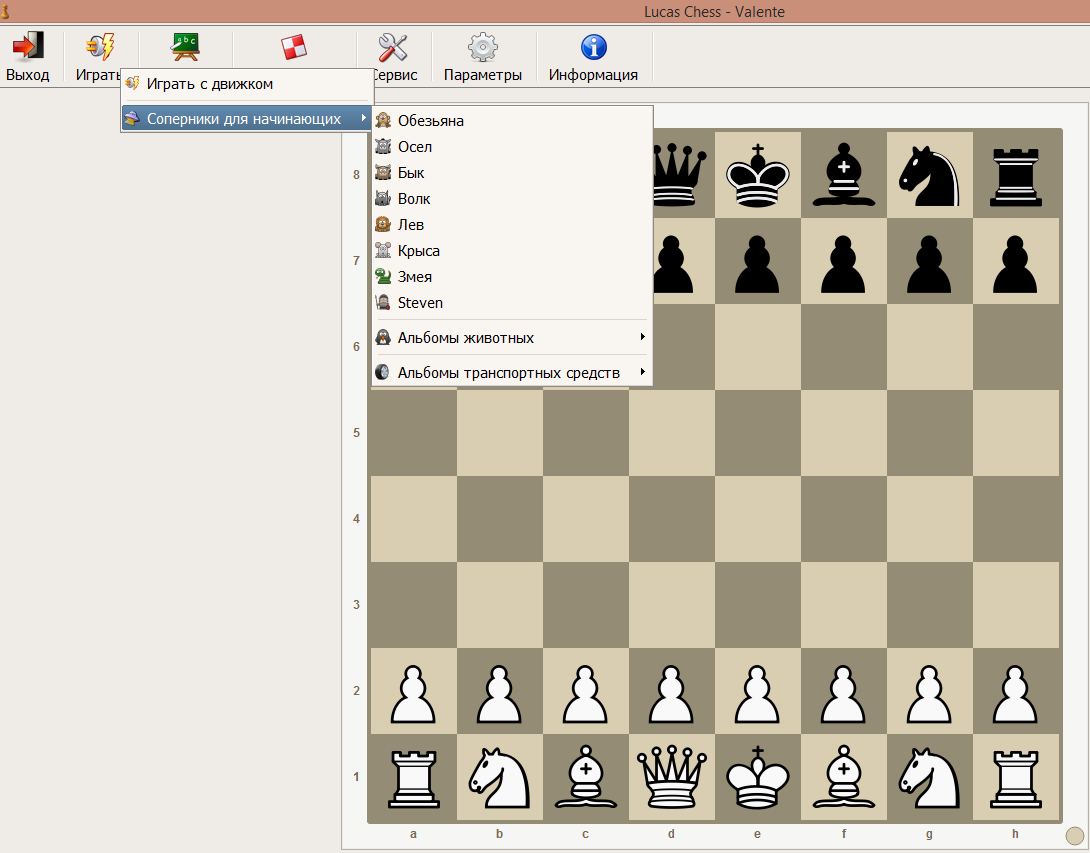This screenshot has width=1090, height=853.
Task: Click the black rook on h8
Action: [1016, 177]
